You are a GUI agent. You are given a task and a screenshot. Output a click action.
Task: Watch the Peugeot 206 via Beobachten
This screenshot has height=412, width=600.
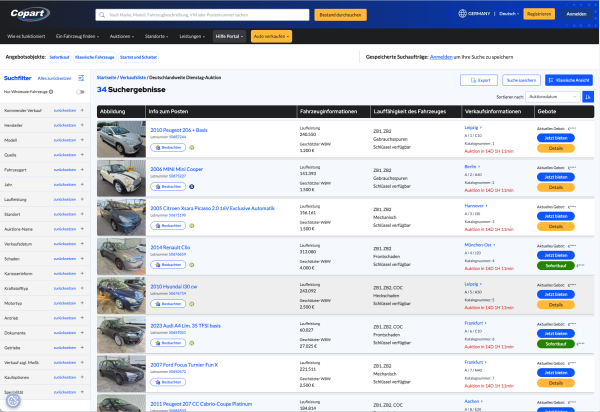(x=168, y=148)
